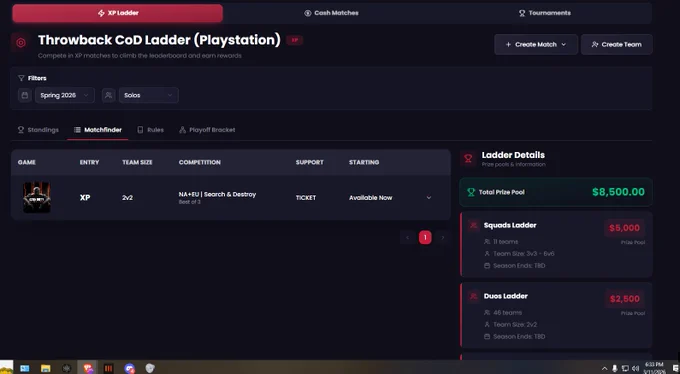
Task: Click the Create Match button
Action: (x=536, y=44)
